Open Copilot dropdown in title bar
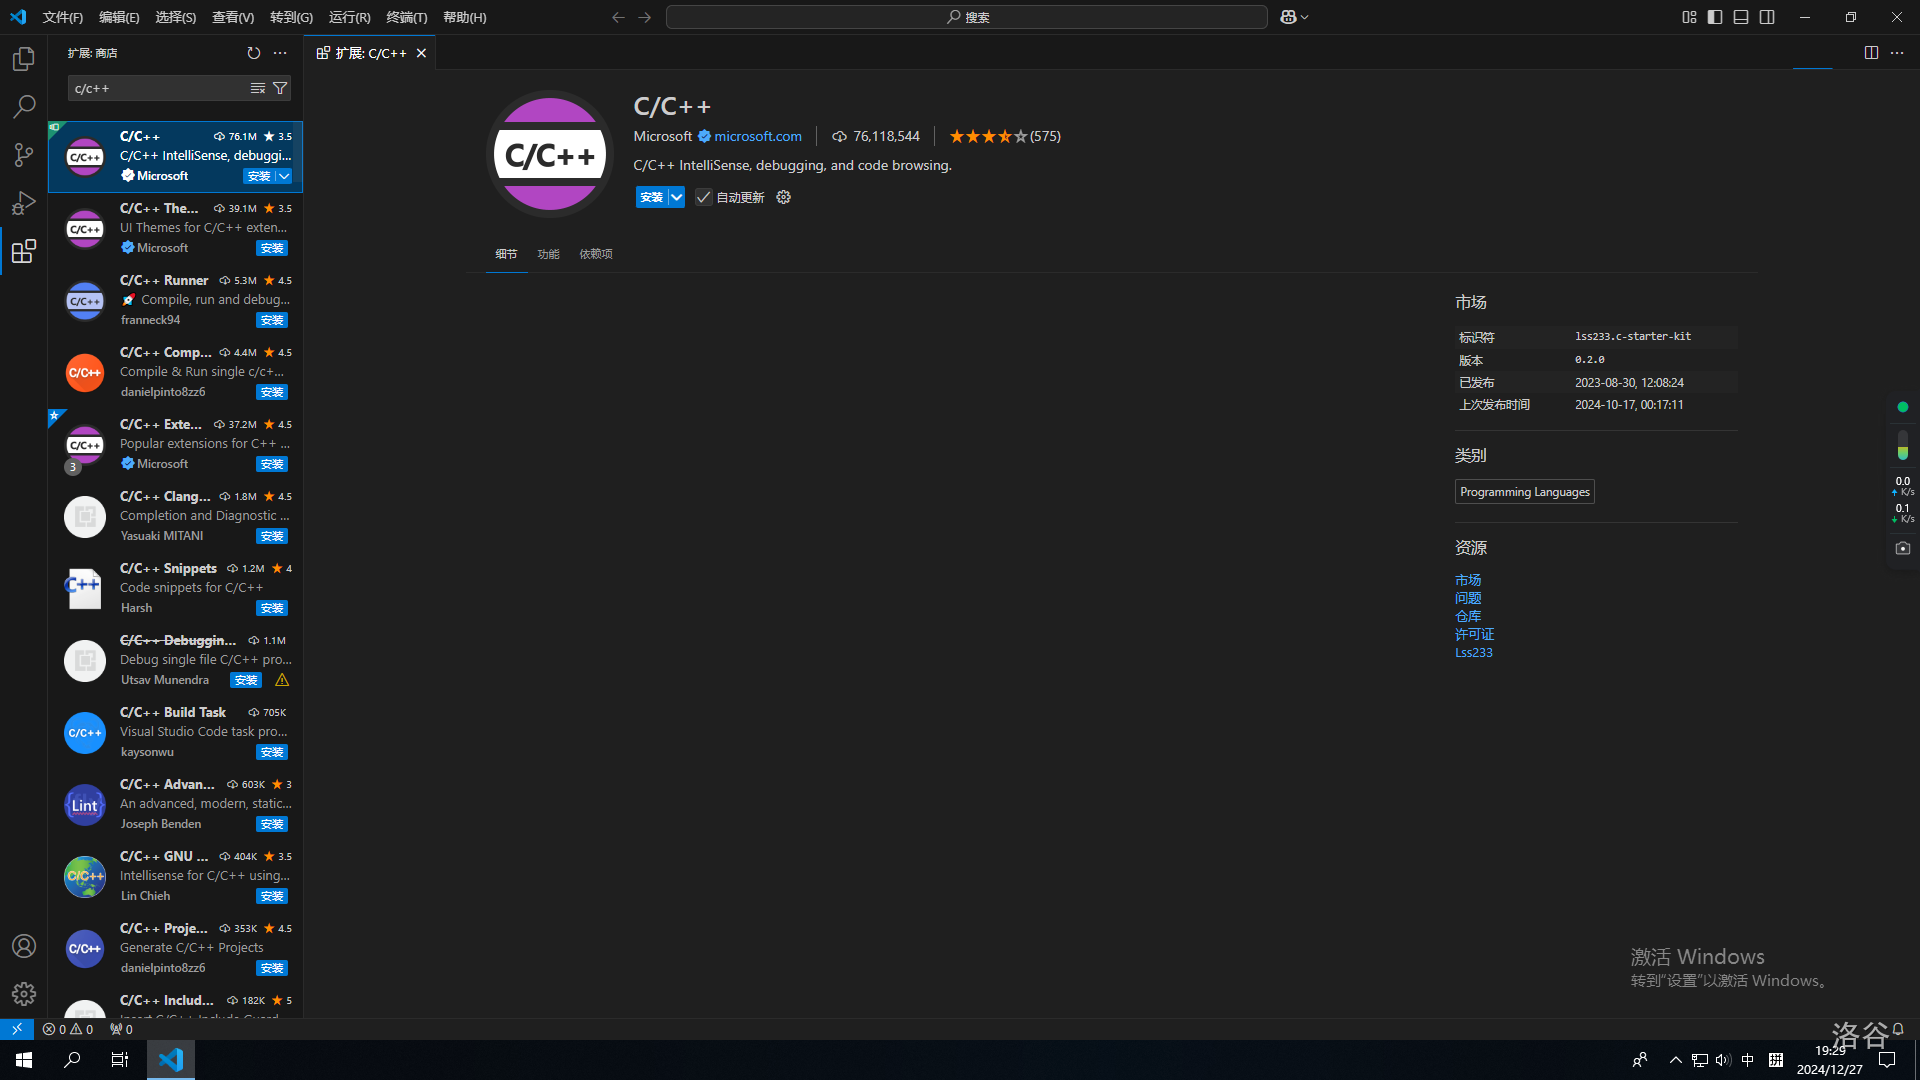The height and width of the screenshot is (1080, 1920). (1295, 17)
